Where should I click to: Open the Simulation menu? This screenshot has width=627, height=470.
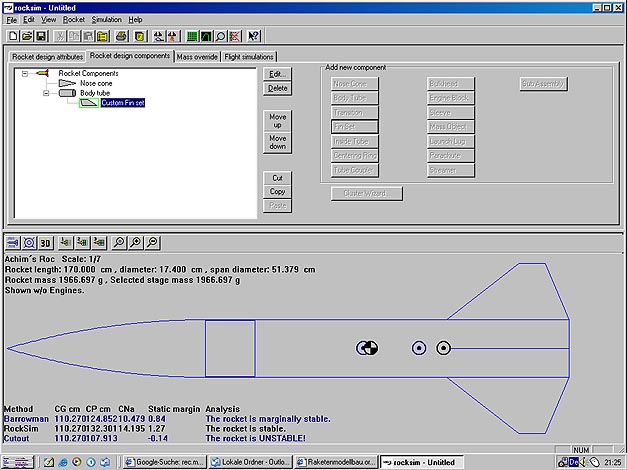(106, 20)
